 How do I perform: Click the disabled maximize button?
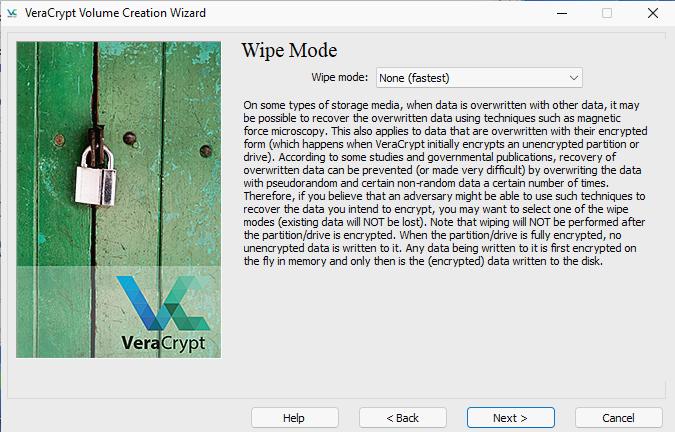(x=607, y=13)
